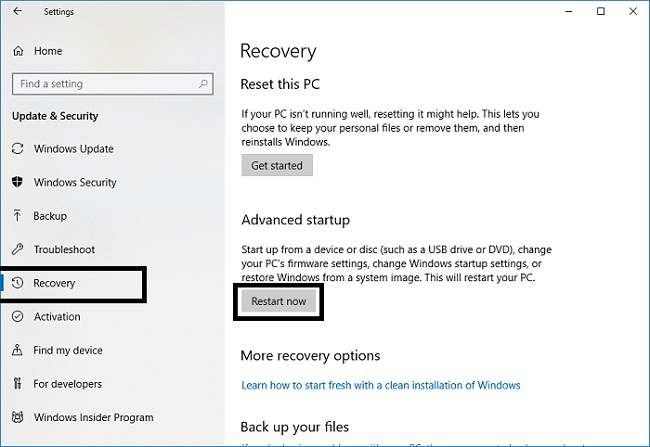This screenshot has width=650, height=447.
Task: Click the Windows Security shield icon
Action: 17,183
